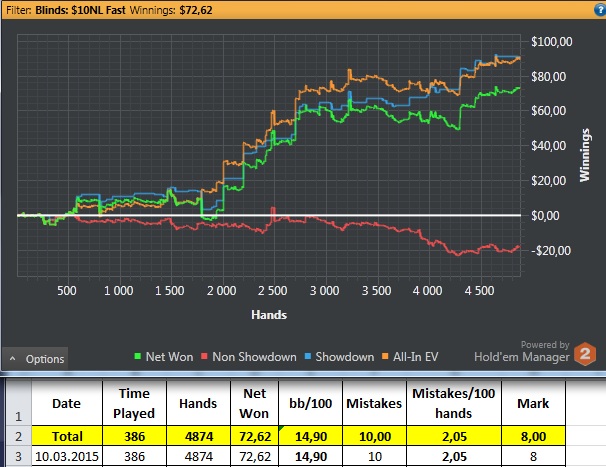Viewport: 606px width, 467px height.
Task: Toggle the All-In EV legend label
Action: pyautogui.click(x=415, y=356)
